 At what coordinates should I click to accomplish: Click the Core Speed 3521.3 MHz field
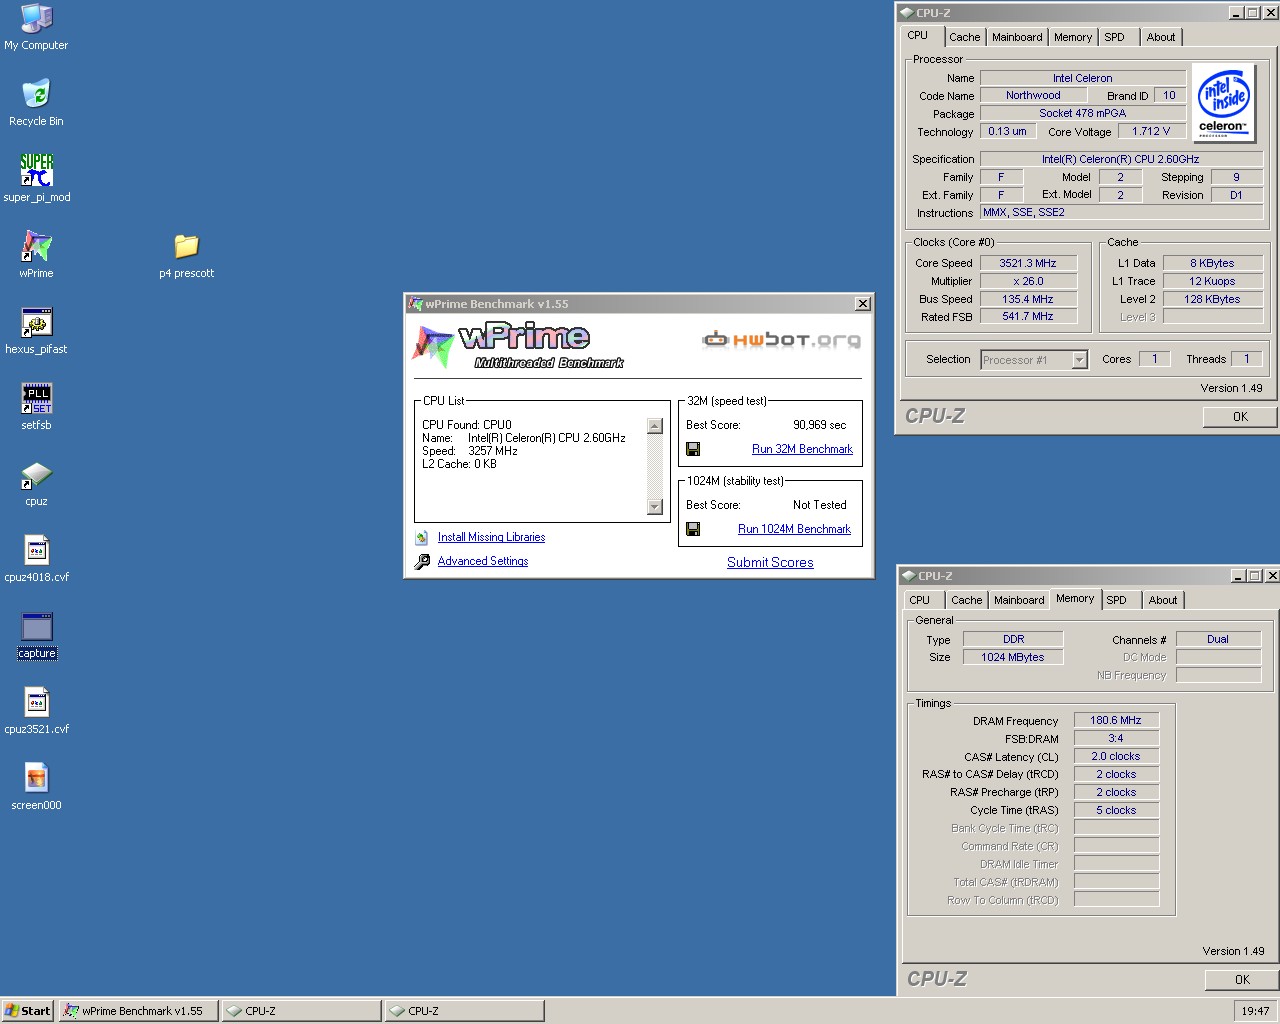click(1028, 263)
